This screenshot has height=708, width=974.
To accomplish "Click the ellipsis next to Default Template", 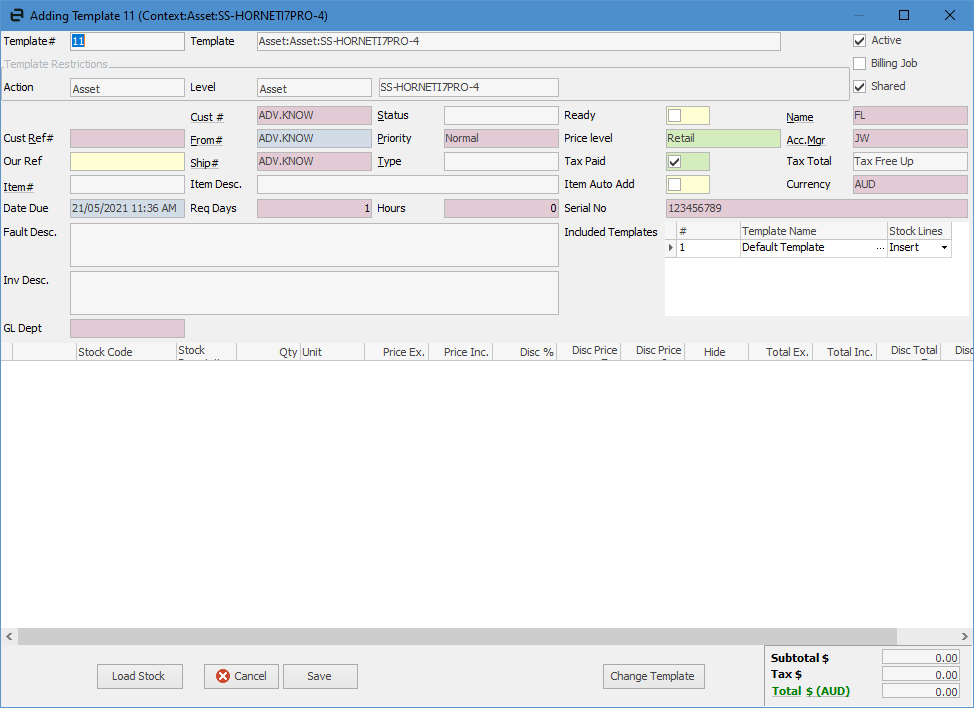I will [880, 248].
